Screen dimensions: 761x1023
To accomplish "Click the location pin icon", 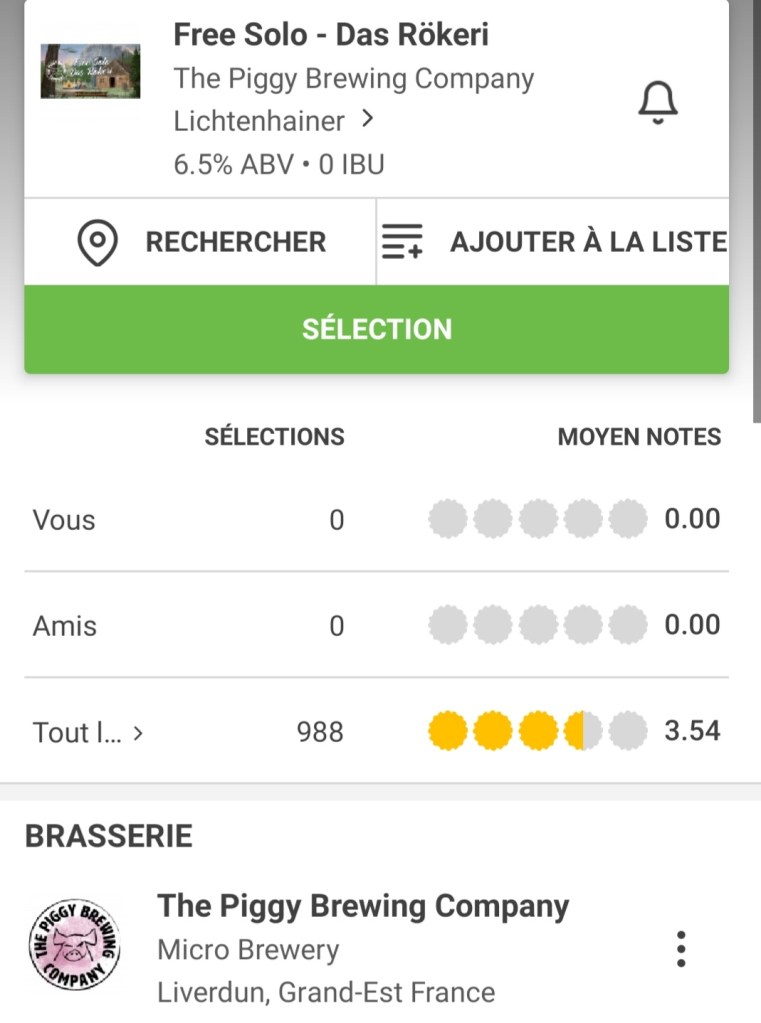I will point(98,243).
